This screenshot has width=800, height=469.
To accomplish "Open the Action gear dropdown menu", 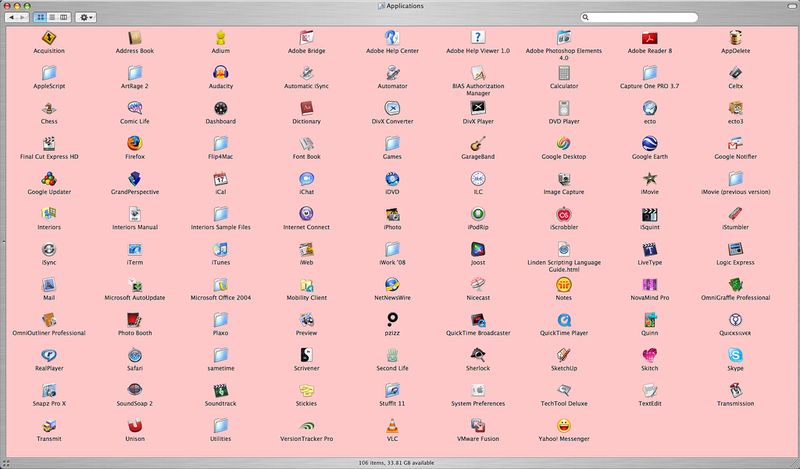I will [x=86, y=17].
